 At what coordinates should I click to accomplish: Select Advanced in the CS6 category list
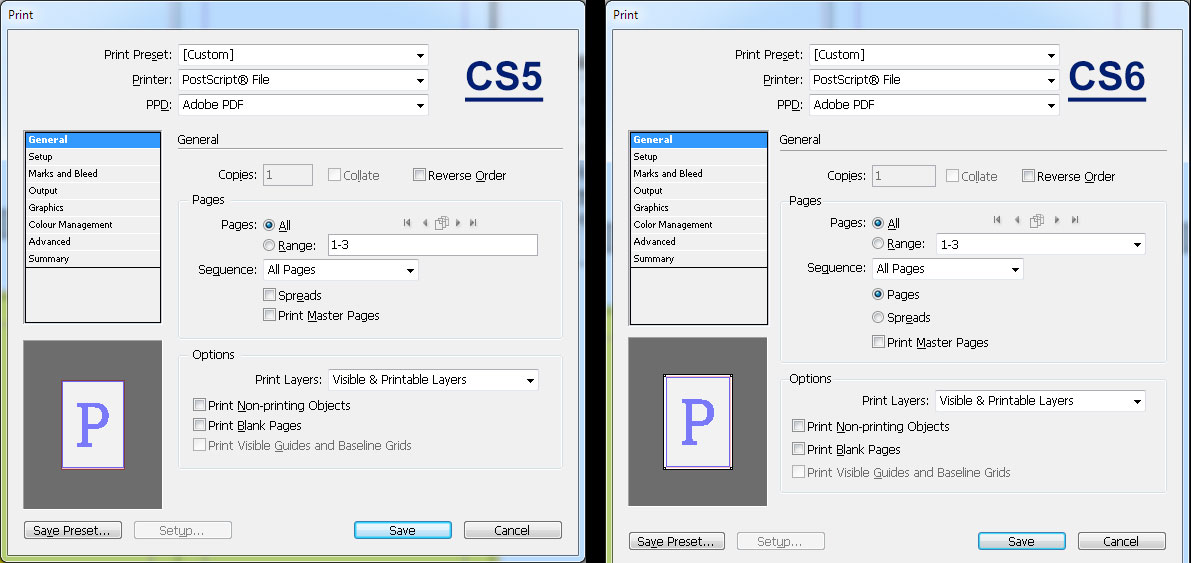click(x=697, y=242)
